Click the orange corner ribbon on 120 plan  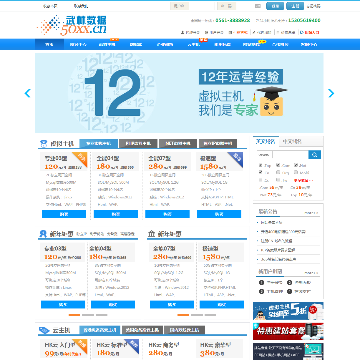tap(81, 158)
